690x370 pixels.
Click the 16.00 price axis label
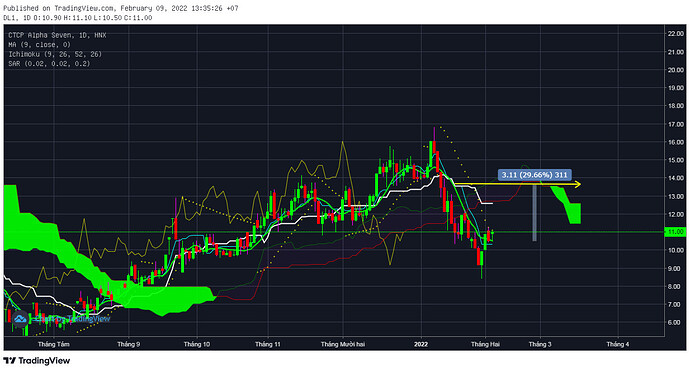point(675,142)
